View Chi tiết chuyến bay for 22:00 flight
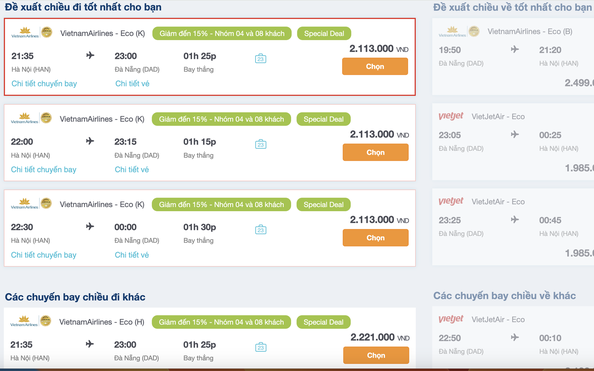The height and width of the screenshot is (371, 594). pos(44,169)
